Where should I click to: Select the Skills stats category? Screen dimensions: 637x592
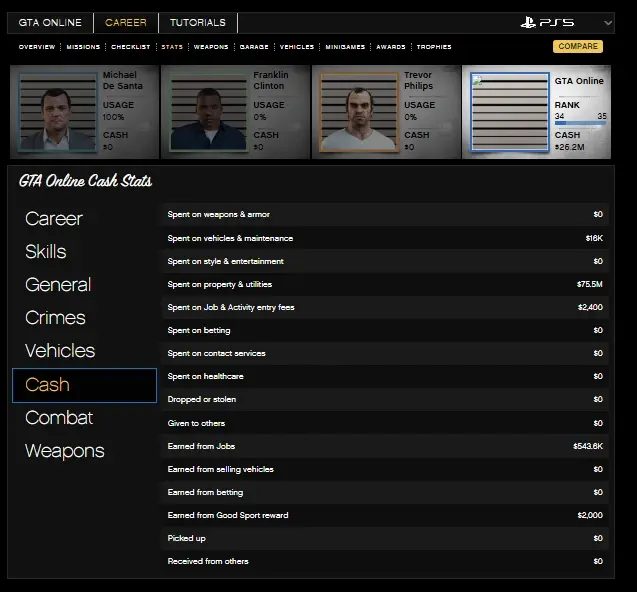coord(46,252)
